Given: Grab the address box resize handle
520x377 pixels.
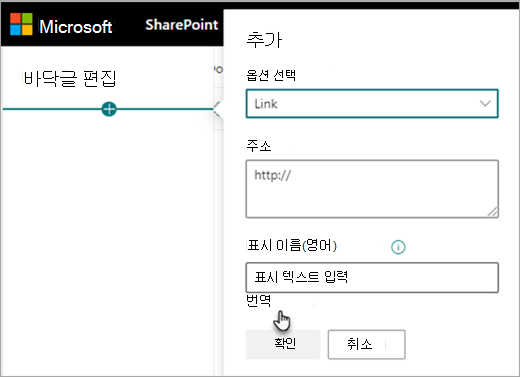Looking at the screenshot, I should point(493,212).
